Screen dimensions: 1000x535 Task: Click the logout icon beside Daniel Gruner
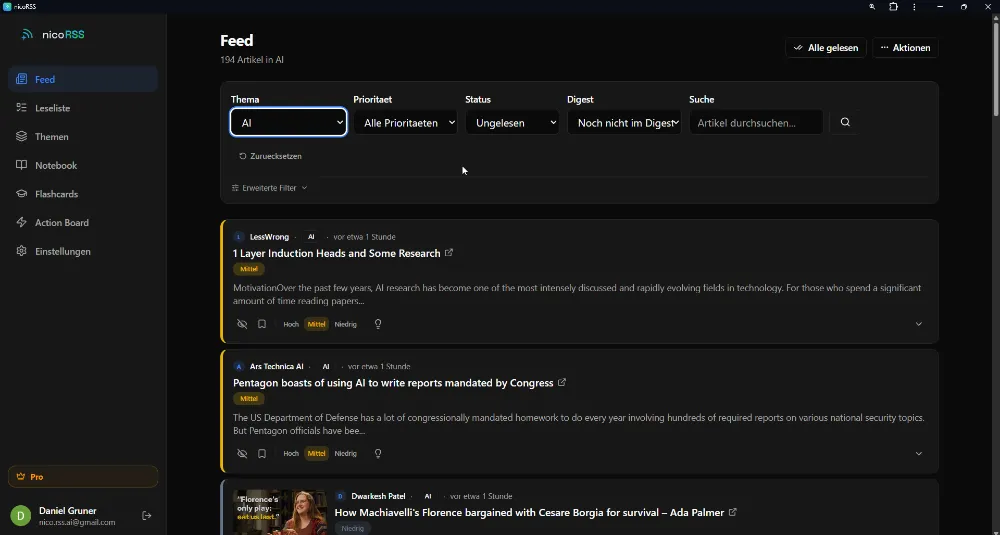tap(147, 515)
